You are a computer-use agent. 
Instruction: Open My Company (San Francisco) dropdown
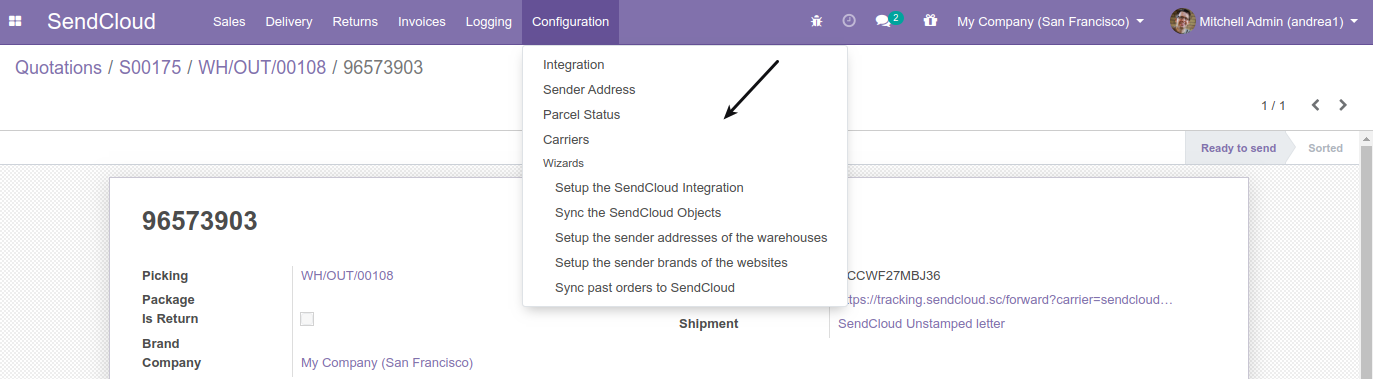click(1050, 21)
